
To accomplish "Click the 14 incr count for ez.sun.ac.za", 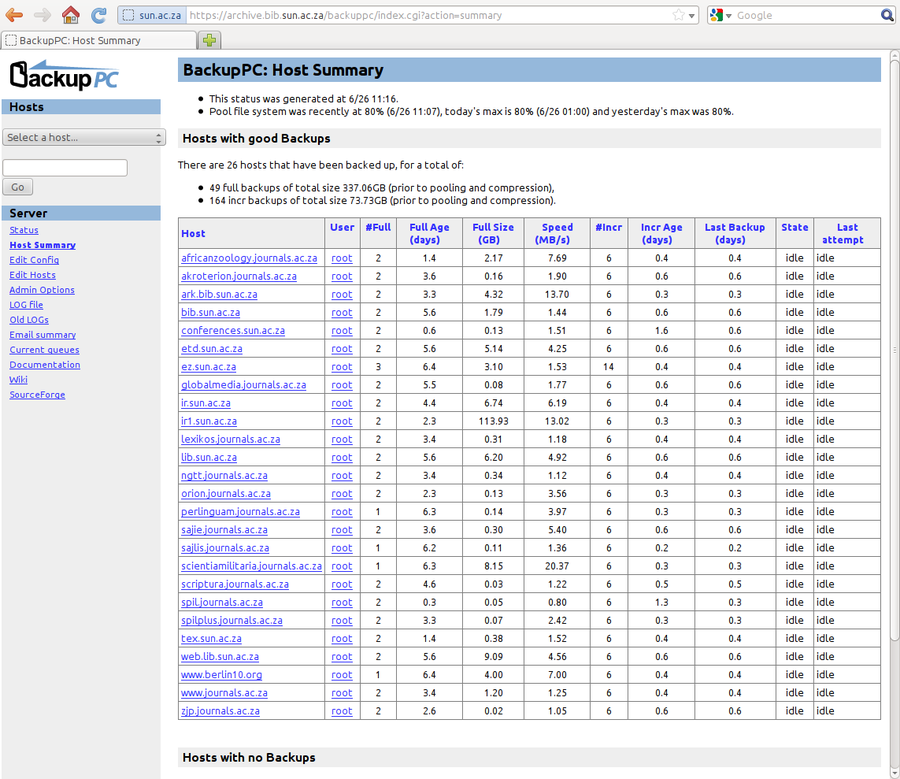I will [608, 367].
